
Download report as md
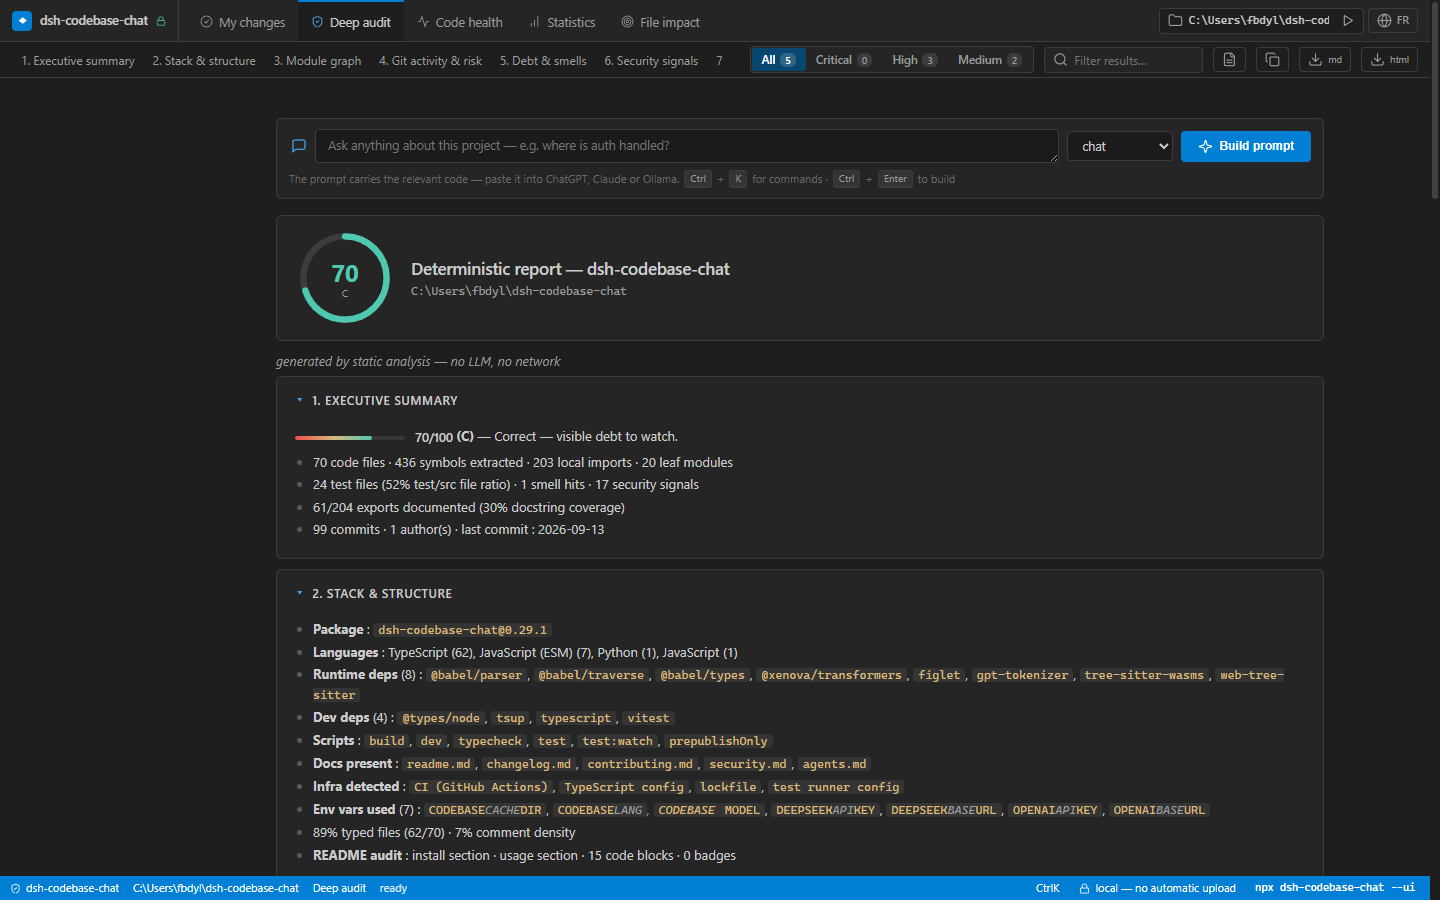[x=1325, y=60]
